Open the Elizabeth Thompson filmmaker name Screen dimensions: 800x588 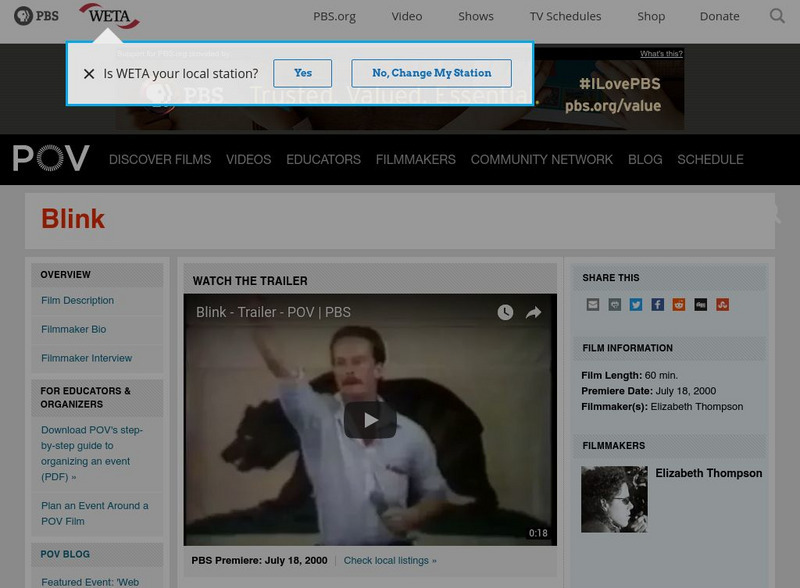click(x=709, y=473)
